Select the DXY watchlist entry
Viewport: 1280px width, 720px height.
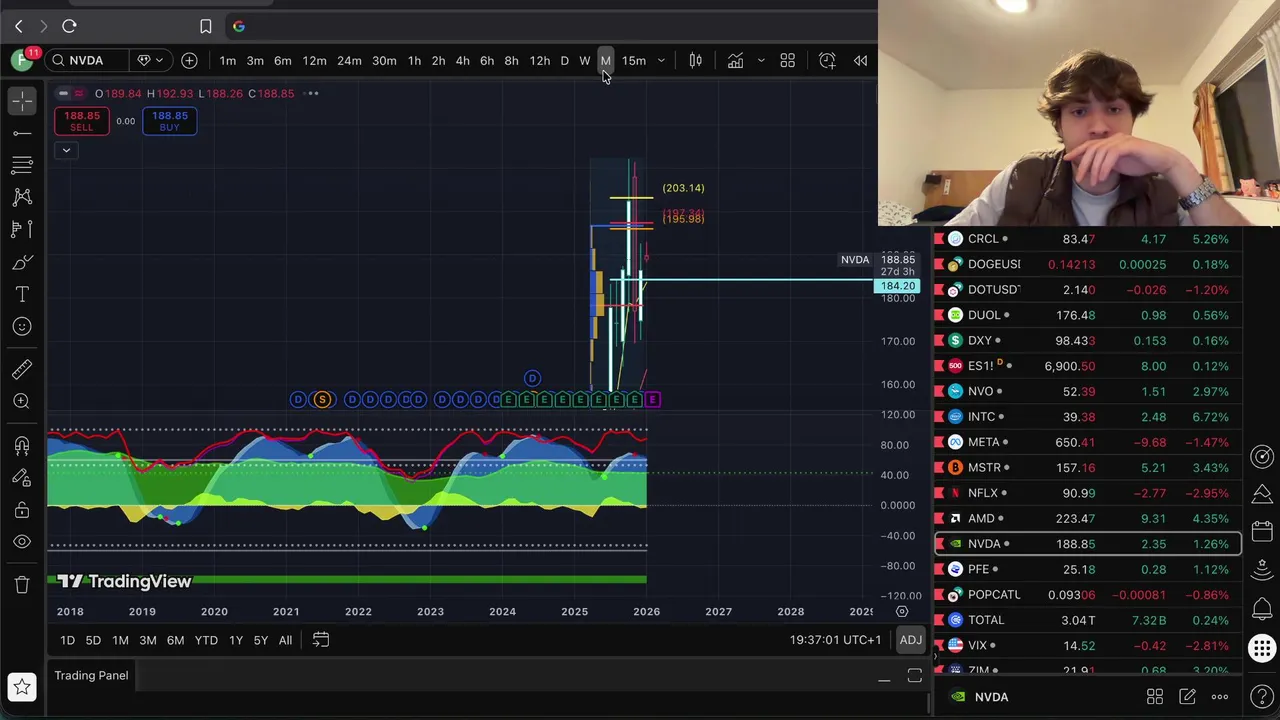[1088, 340]
